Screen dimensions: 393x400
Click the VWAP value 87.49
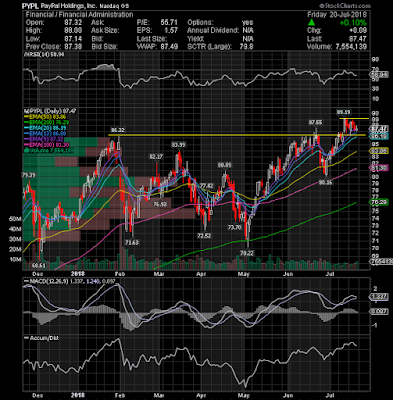point(170,47)
